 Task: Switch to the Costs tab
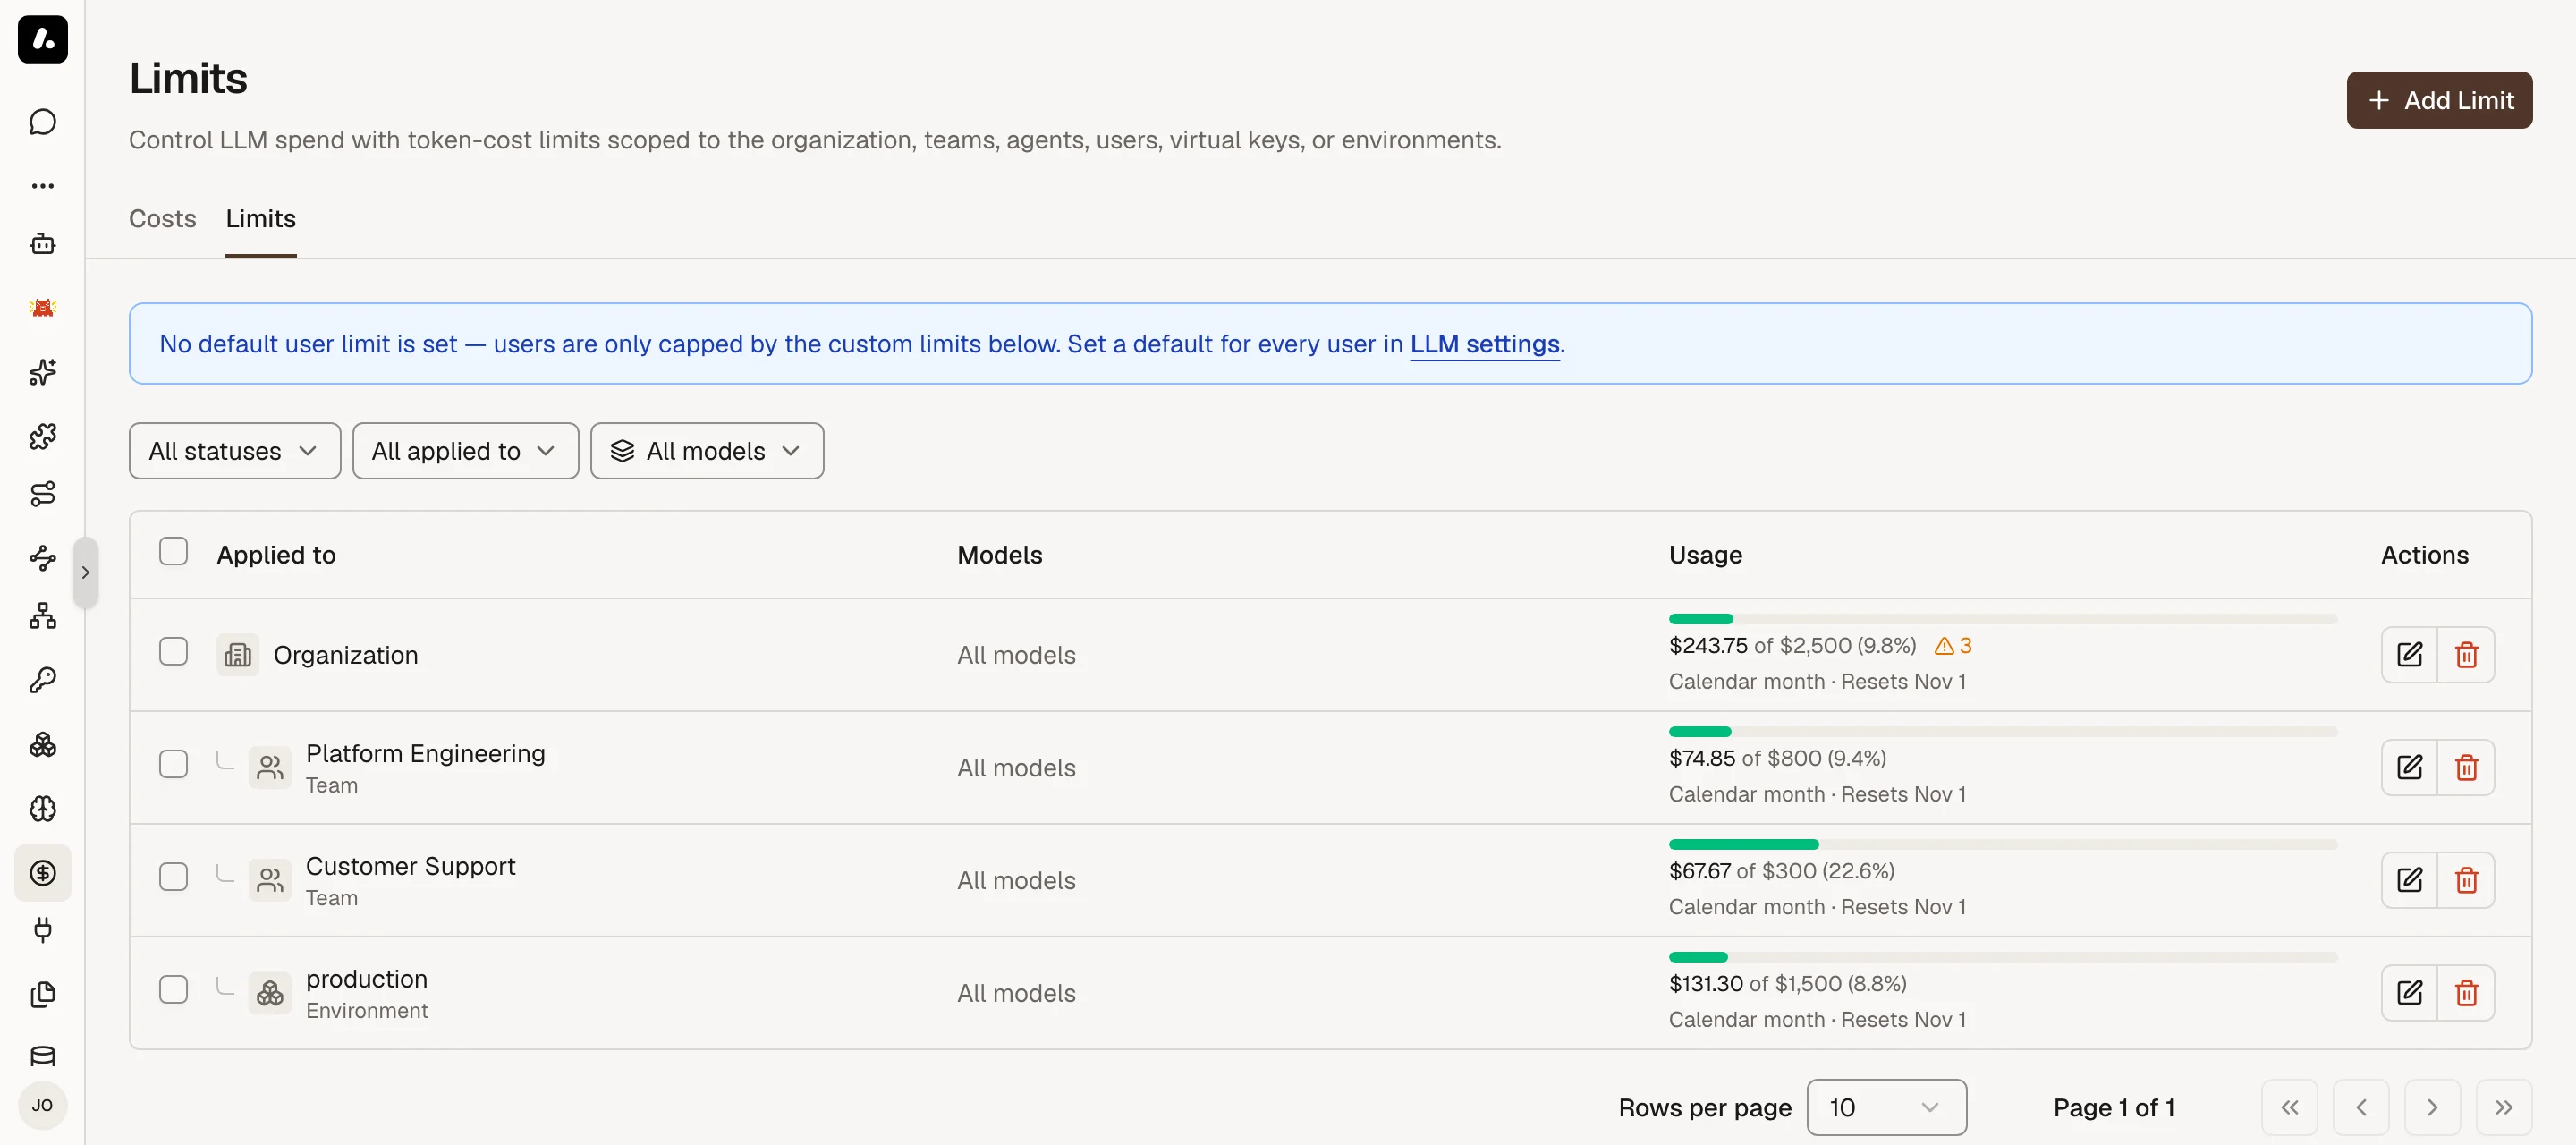pos(163,219)
